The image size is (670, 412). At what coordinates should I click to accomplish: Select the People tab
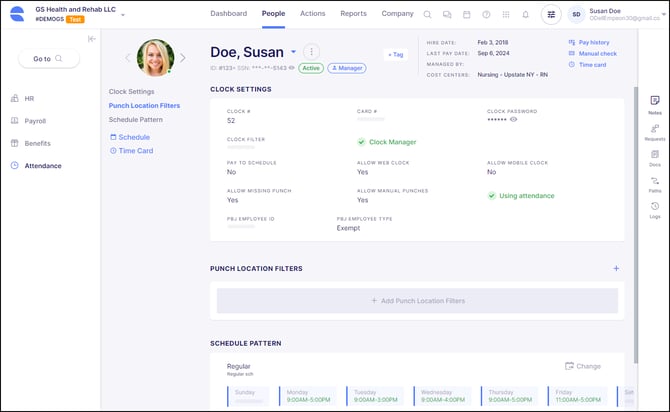273,14
